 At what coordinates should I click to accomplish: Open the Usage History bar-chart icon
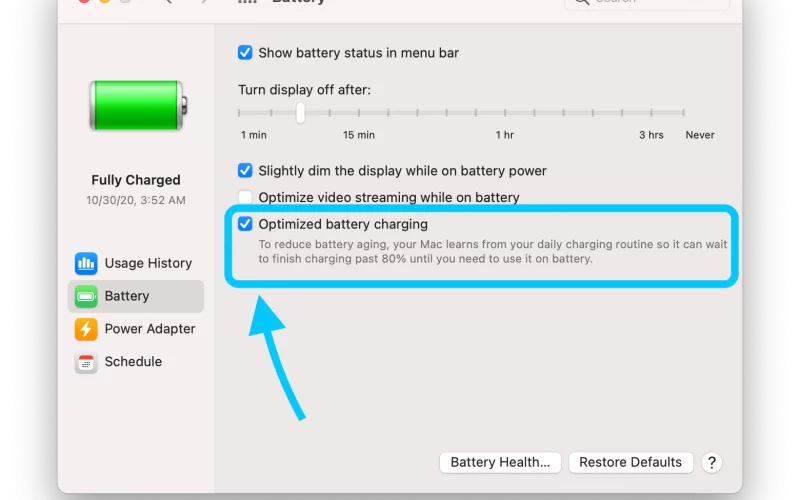[86, 263]
